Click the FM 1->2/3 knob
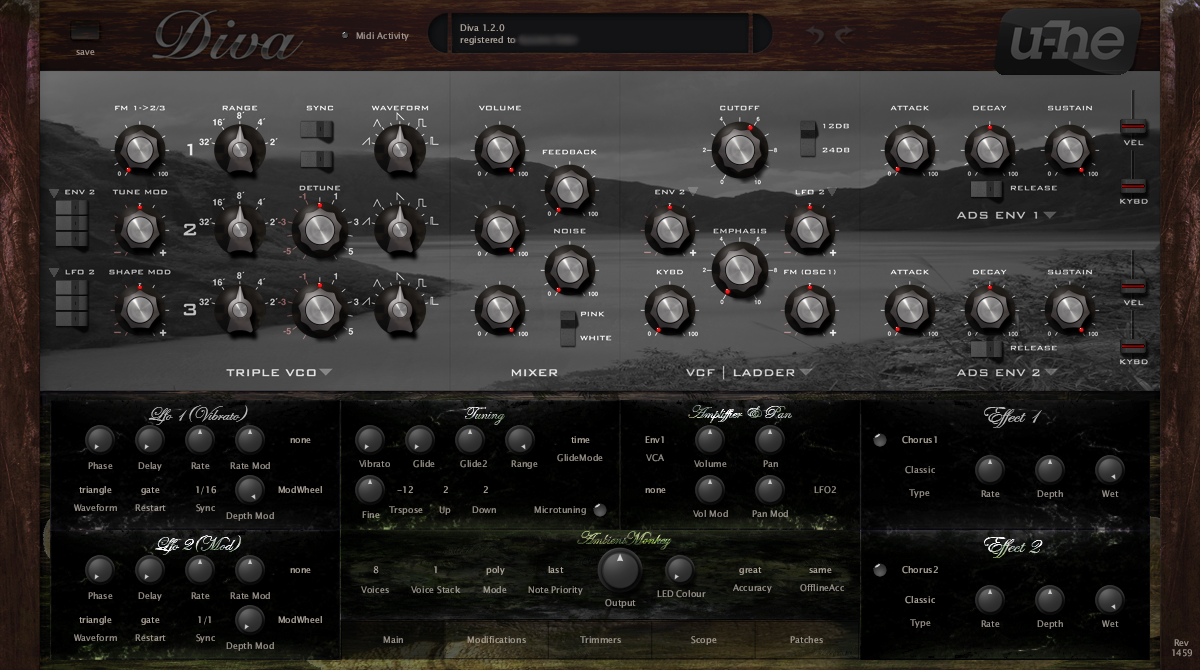This screenshot has height=670, width=1200. pyautogui.click(x=140, y=150)
